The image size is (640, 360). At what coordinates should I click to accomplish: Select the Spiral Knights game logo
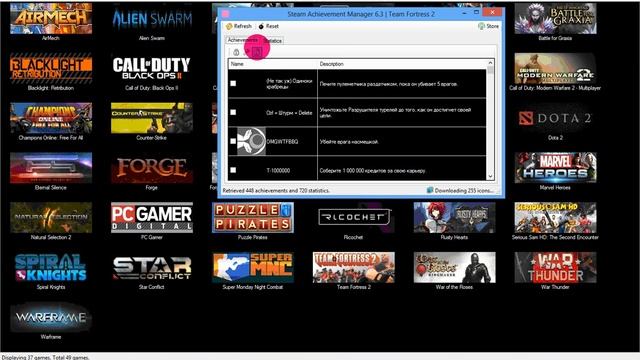click(51, 267)
